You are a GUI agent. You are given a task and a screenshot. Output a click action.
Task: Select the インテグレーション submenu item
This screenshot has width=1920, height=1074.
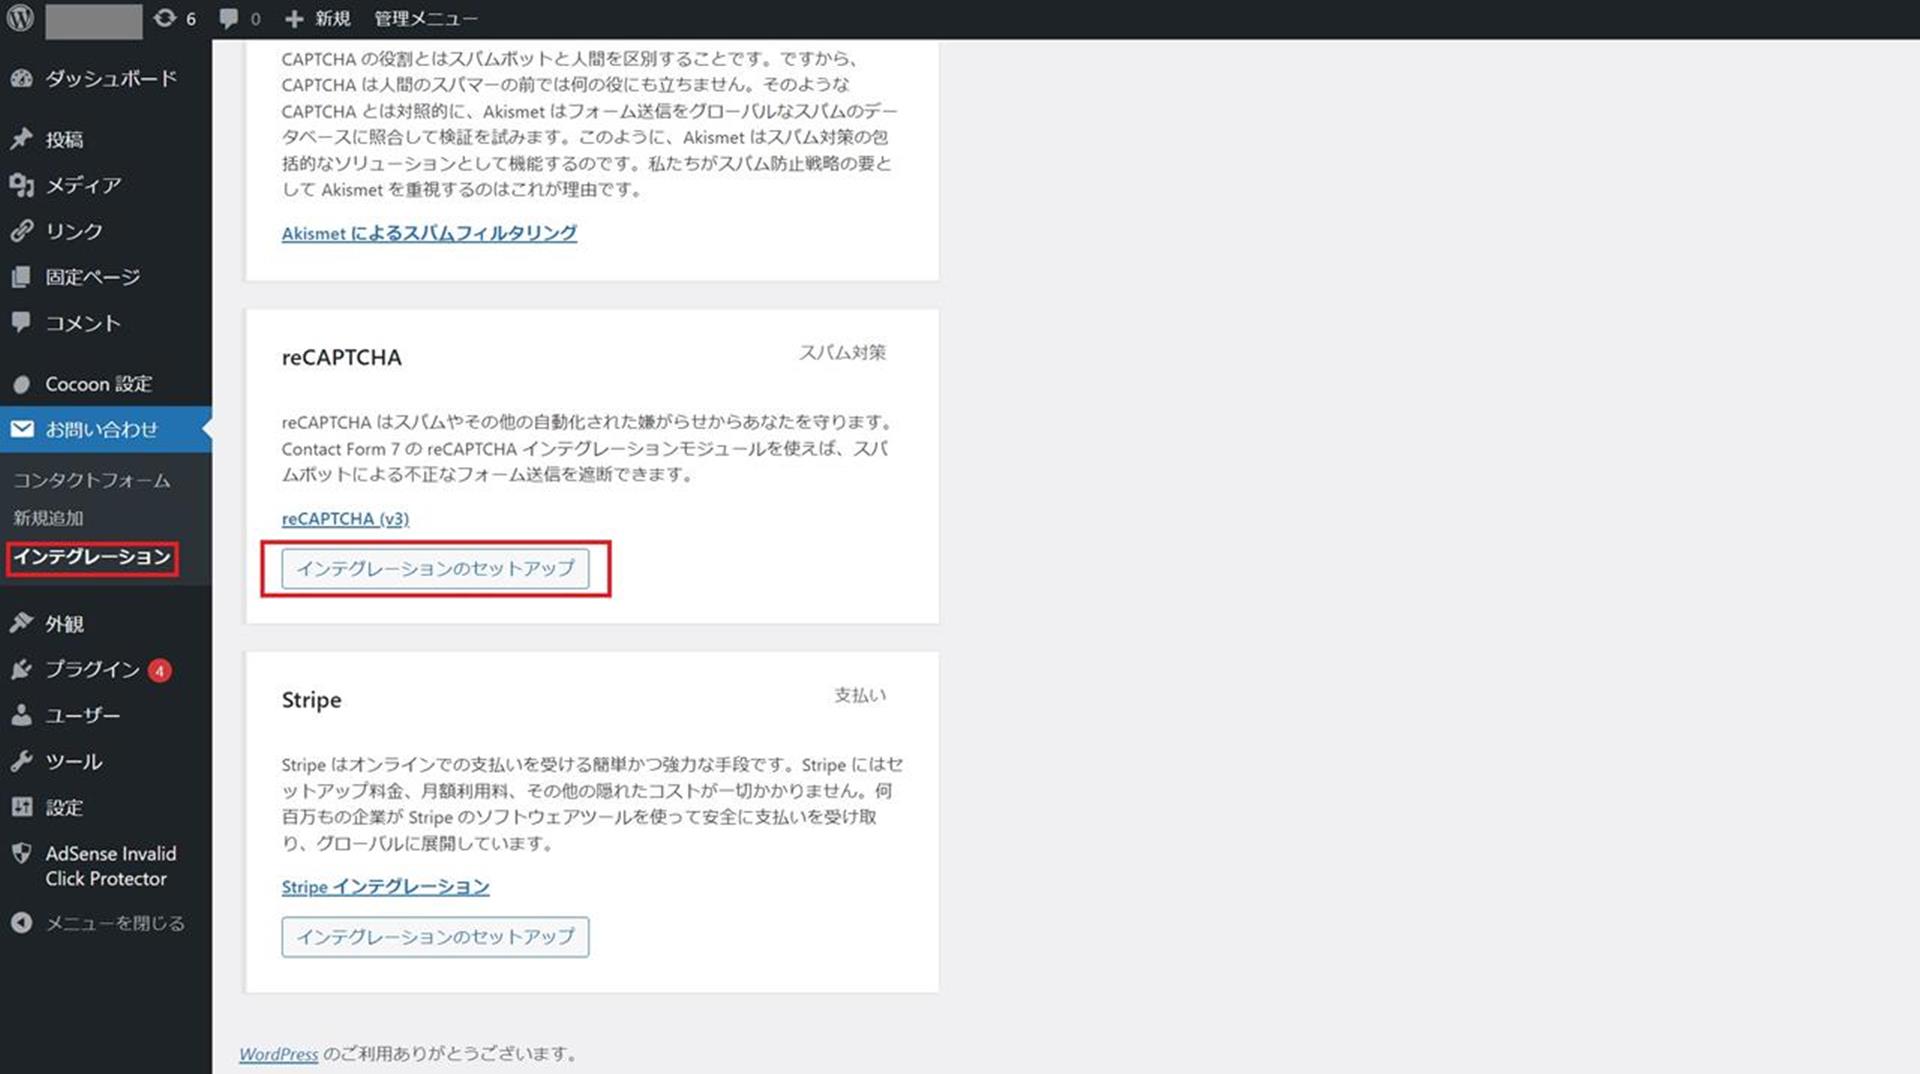pyautogui.click(x=92, y=557)
